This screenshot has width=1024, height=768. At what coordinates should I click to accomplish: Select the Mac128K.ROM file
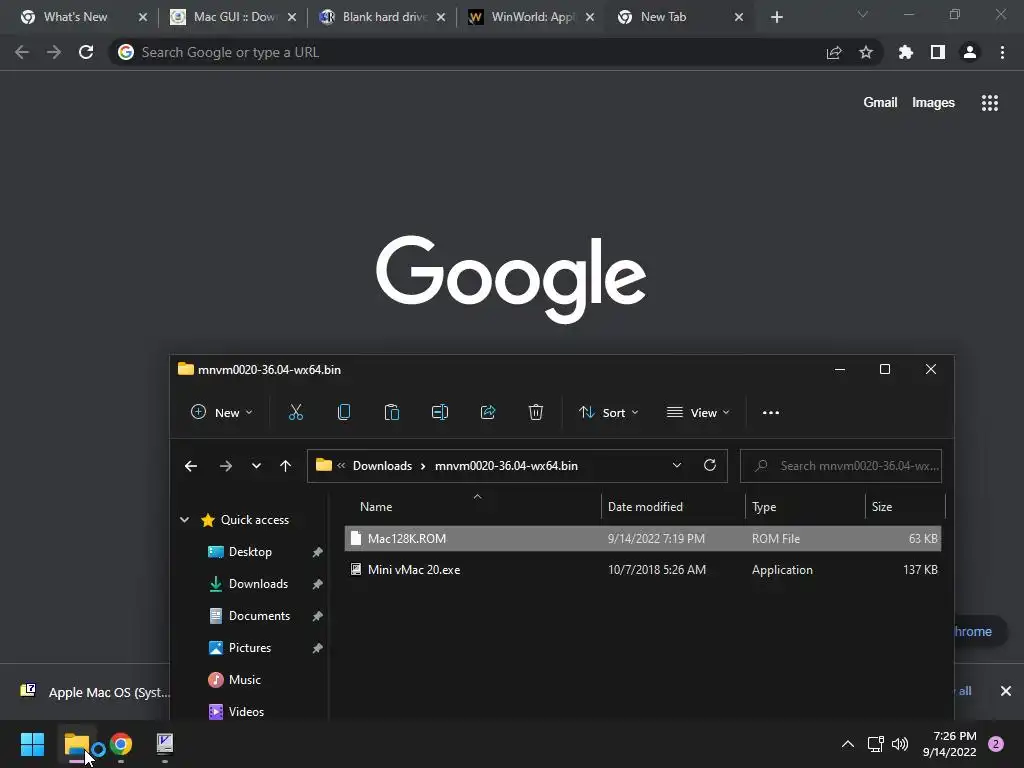[x=643, y=539]
